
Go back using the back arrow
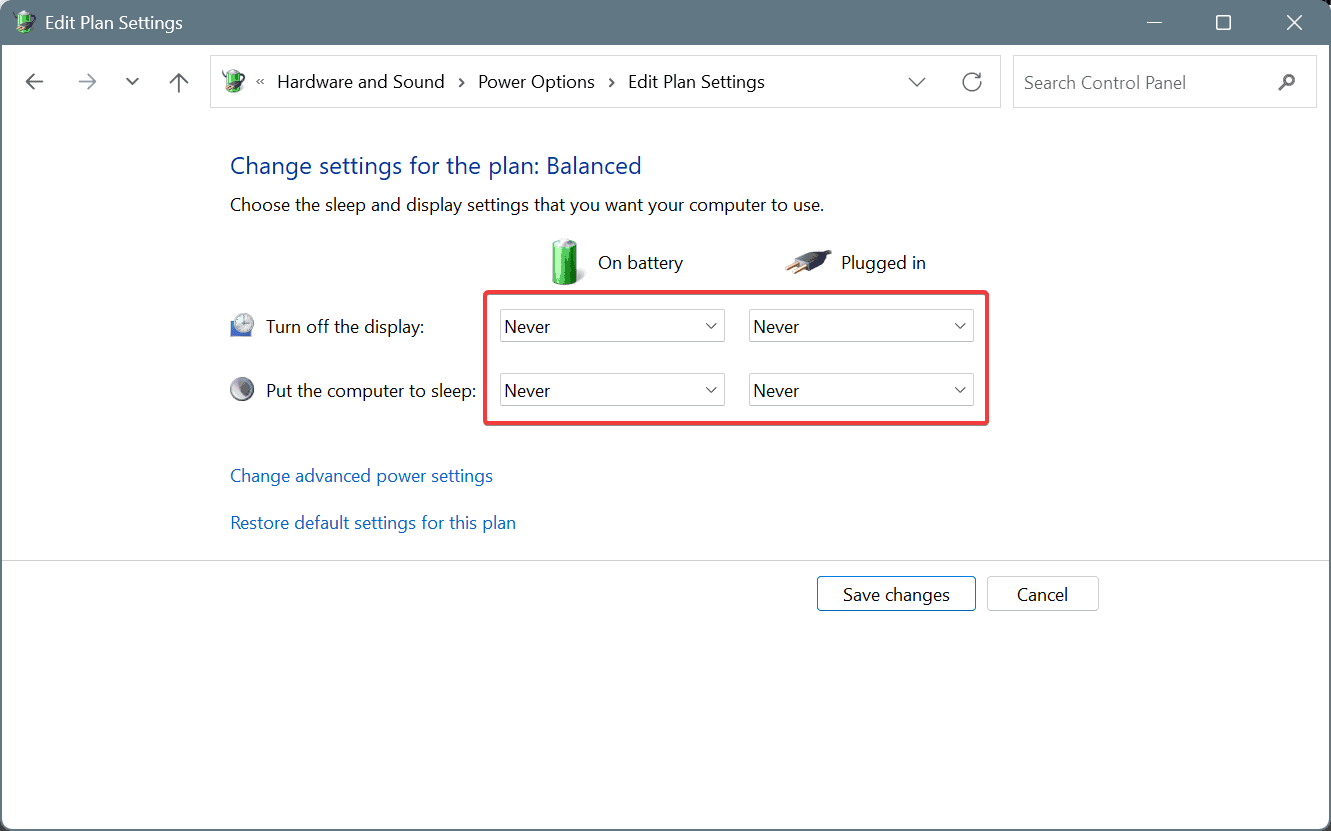(x=35, y=82)
